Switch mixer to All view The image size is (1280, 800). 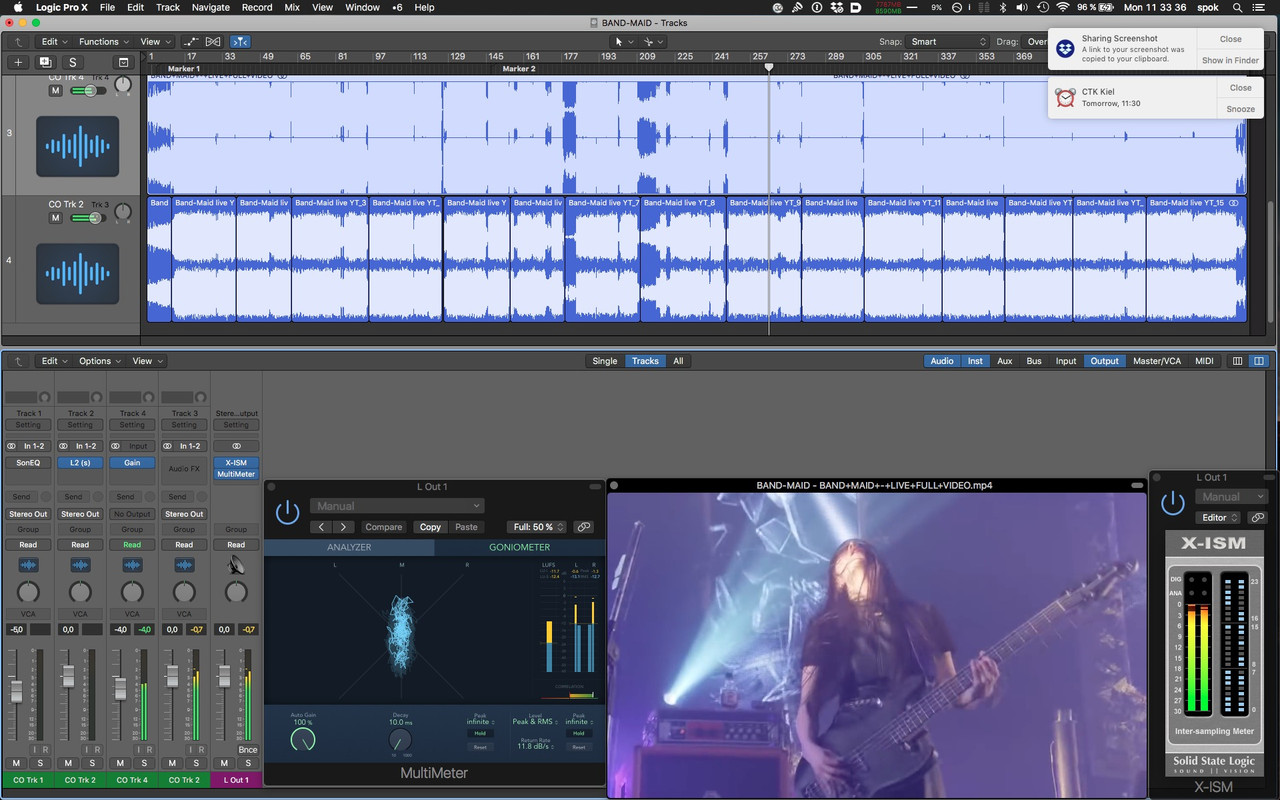tap(678, 361)
